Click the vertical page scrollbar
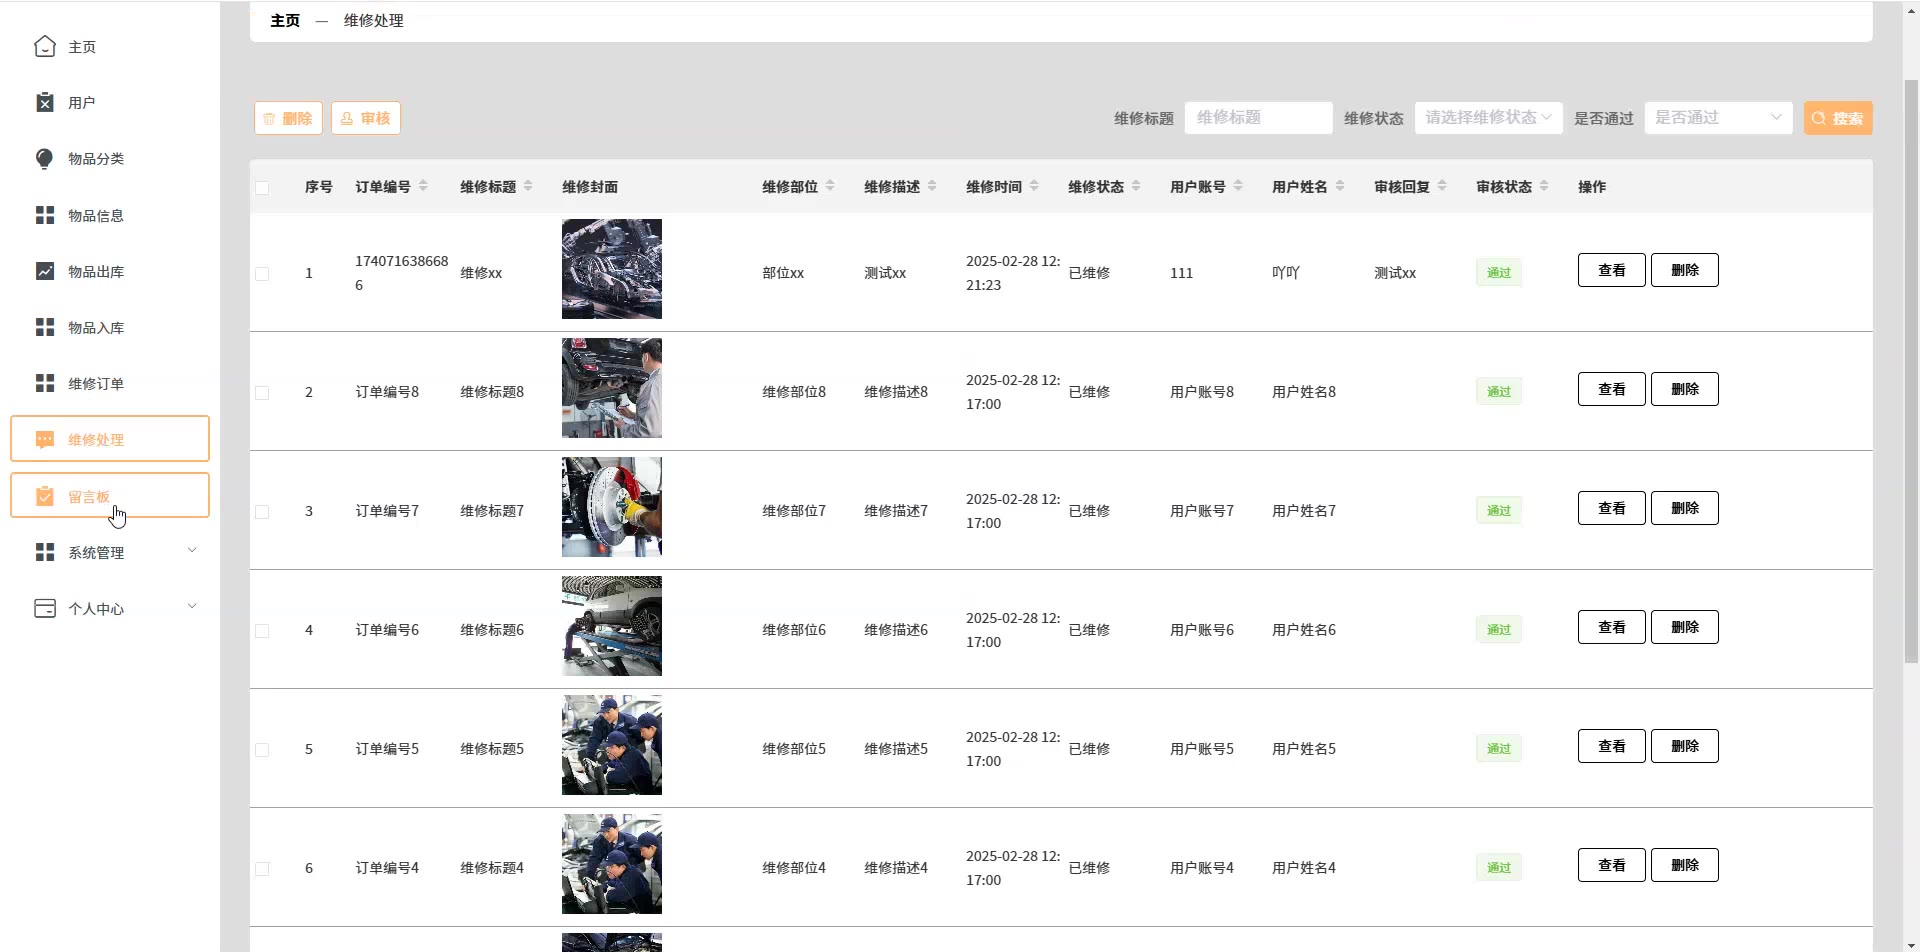1920x952 pixels. click(x=1911, y=370)
